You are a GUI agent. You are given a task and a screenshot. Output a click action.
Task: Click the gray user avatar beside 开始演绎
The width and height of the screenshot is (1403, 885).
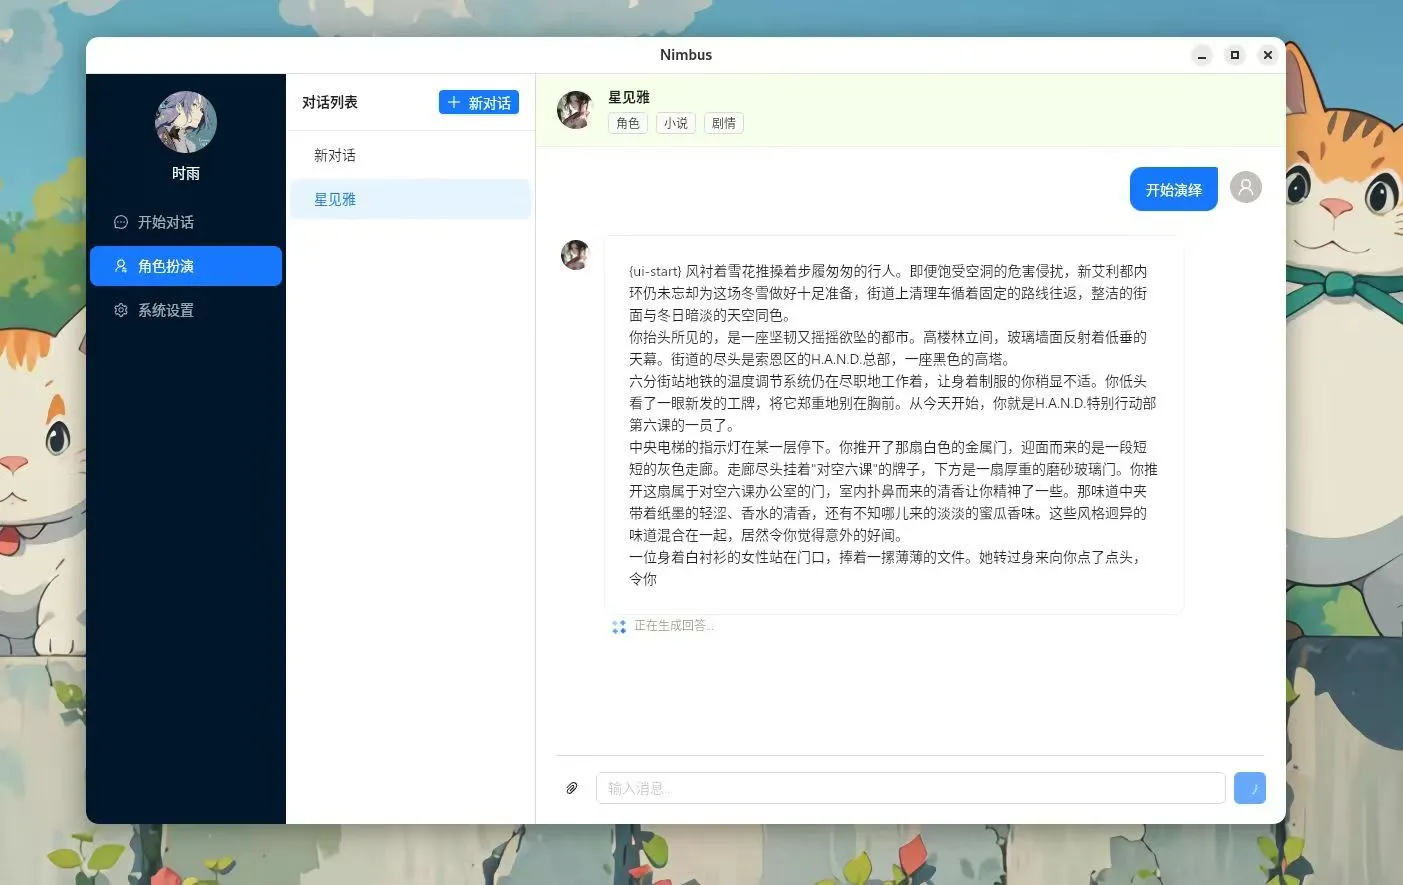(1245, 187)
